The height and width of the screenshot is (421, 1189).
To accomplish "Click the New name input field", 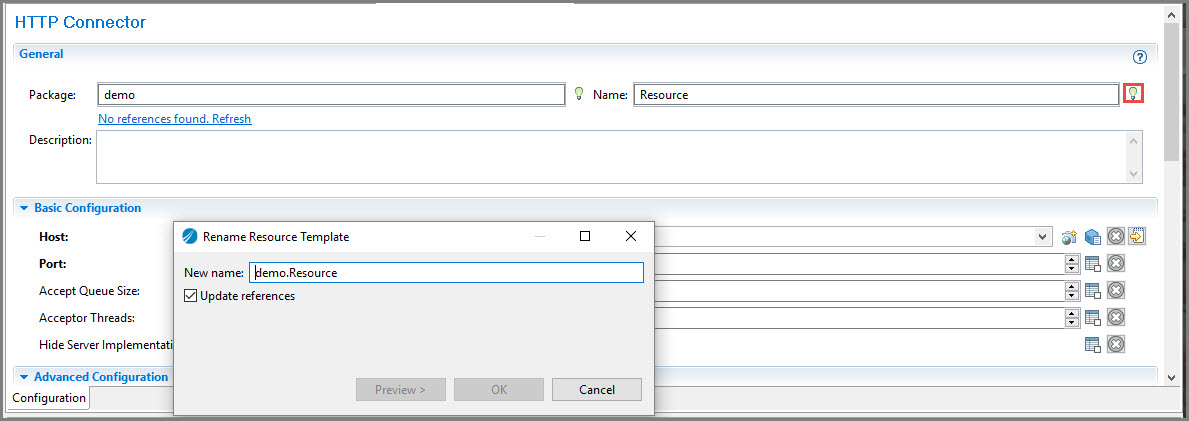I will coord(447,273).
